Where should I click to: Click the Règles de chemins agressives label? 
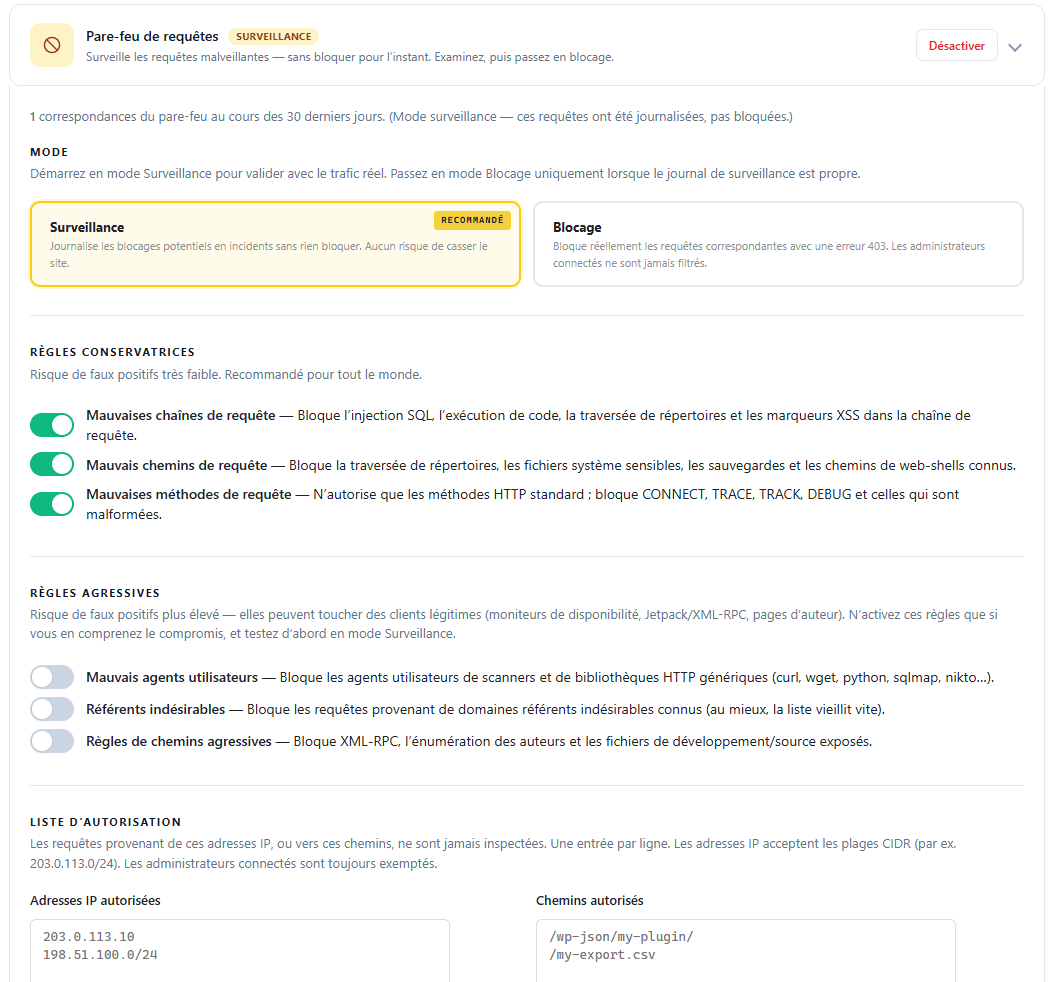coord(179,742)
